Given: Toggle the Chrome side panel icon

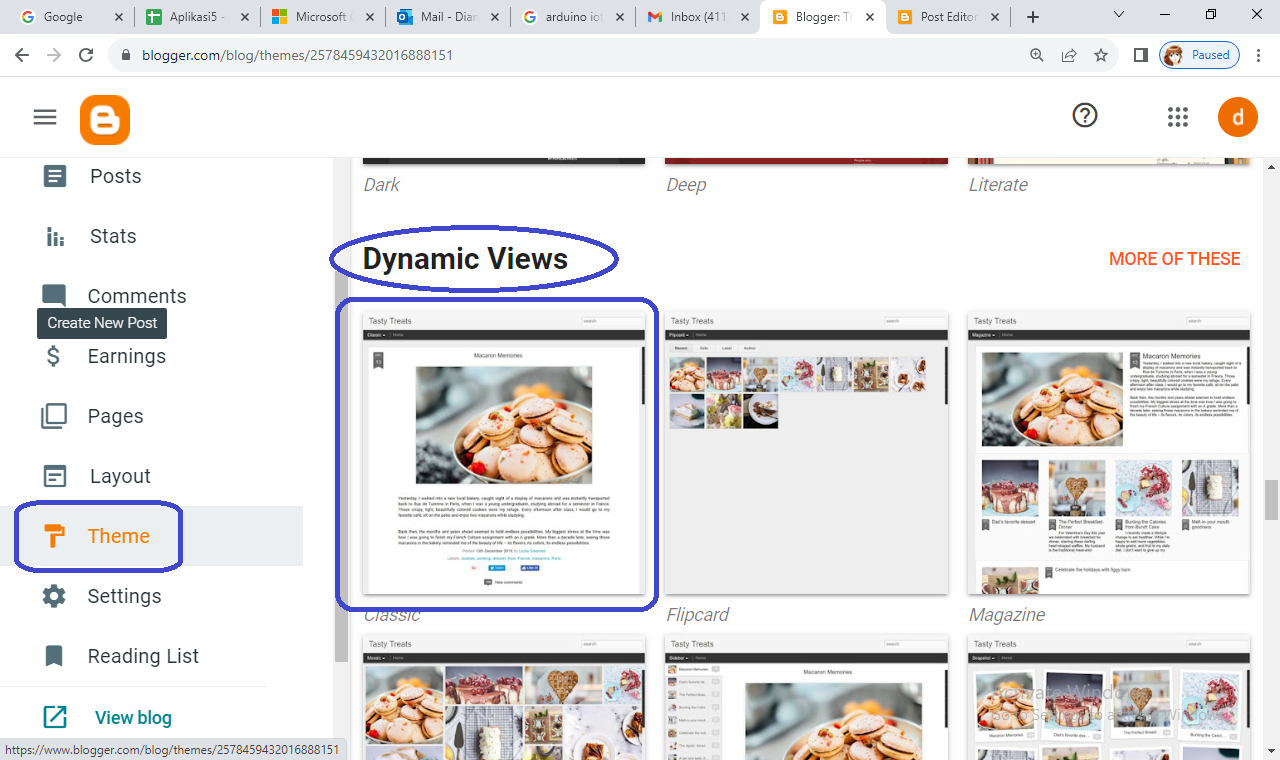Looking at the screenshot, I should click(x=1140, y=55).
